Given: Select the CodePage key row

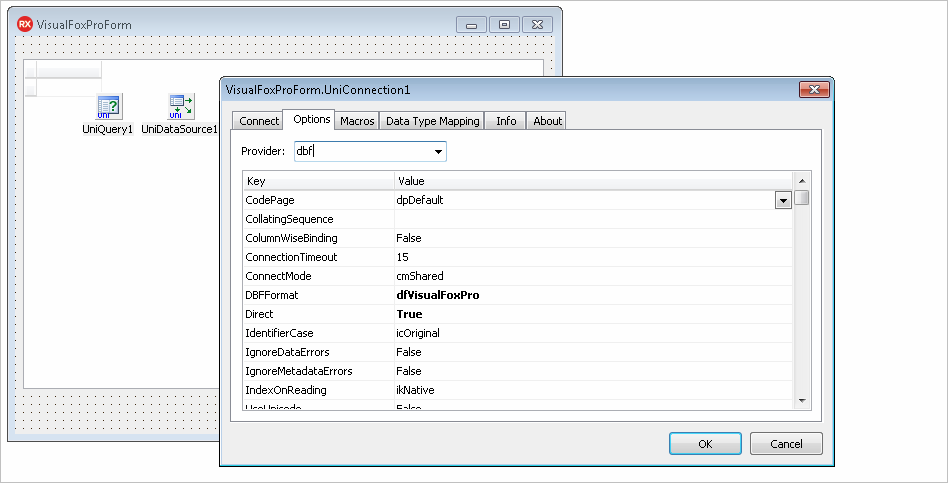Looking at the screenshot, I should point(319,200).
